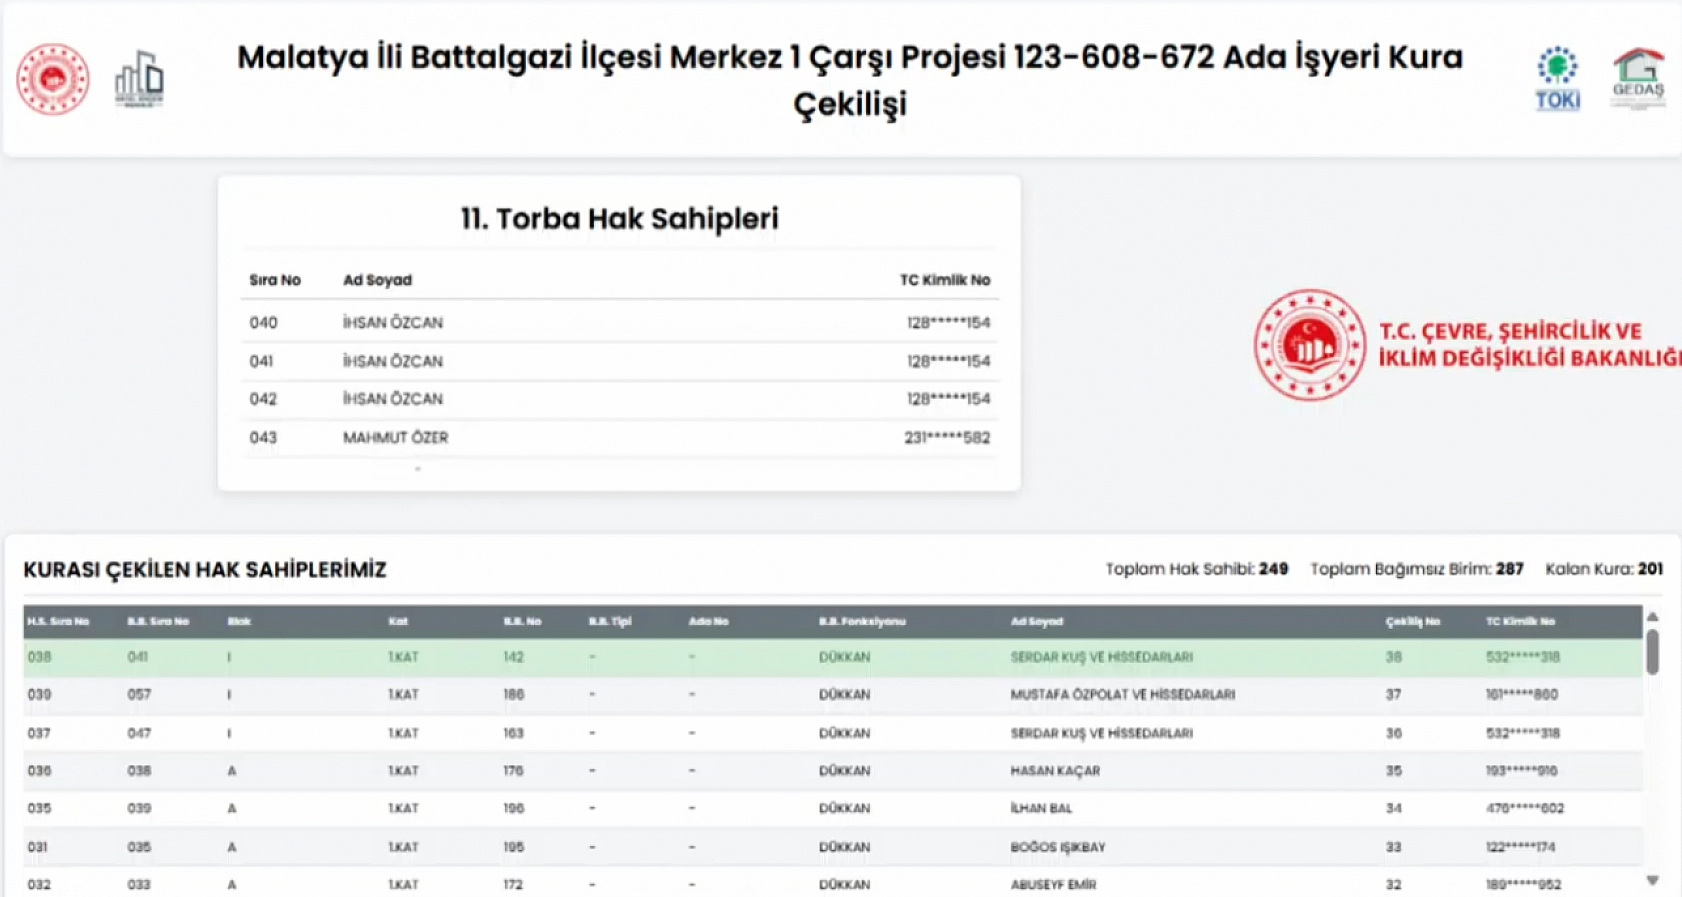Select the İLHAN BAL row
This screenshot has height=897, width=1682.
click(1041, 808)
